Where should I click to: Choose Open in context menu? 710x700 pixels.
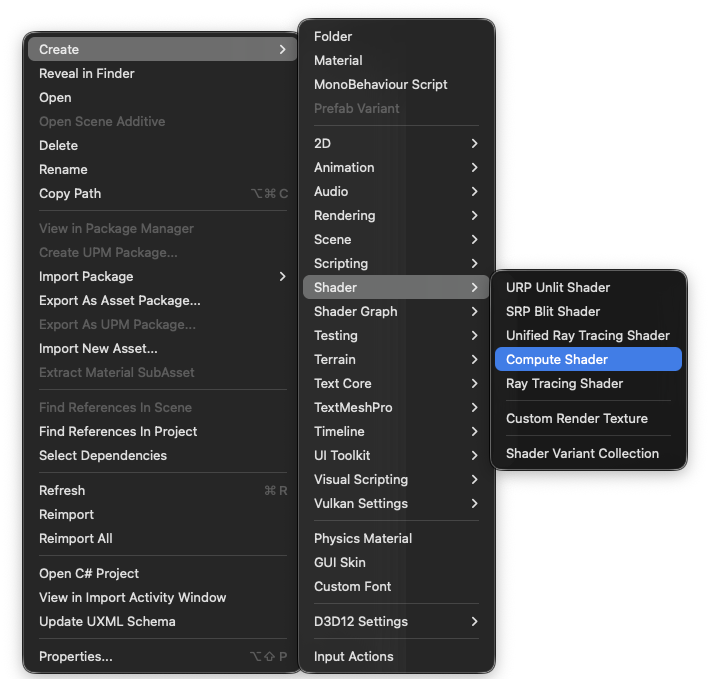click(x=162, y=97)
